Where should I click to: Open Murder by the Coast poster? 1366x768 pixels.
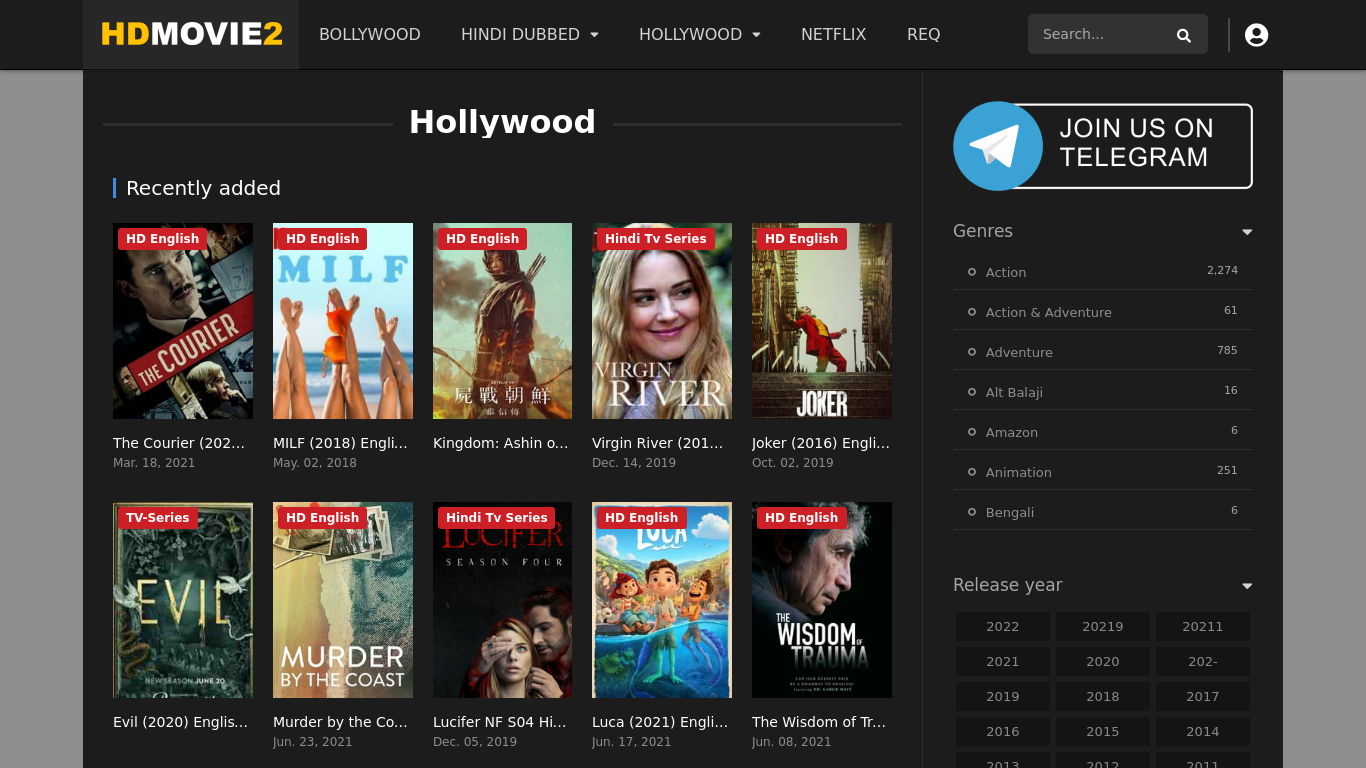(343, 600)
